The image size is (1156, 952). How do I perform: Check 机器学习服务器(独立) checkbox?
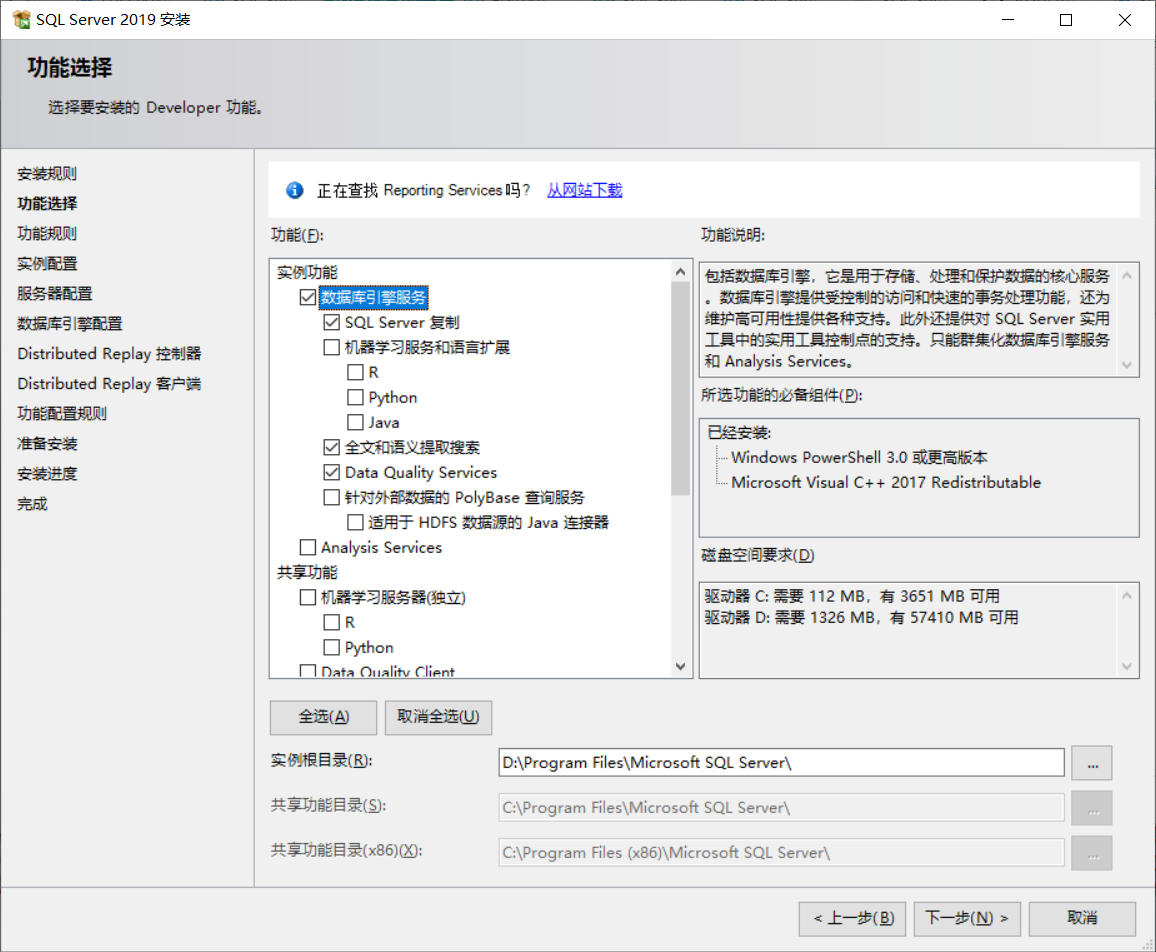[x=308, y=597]
